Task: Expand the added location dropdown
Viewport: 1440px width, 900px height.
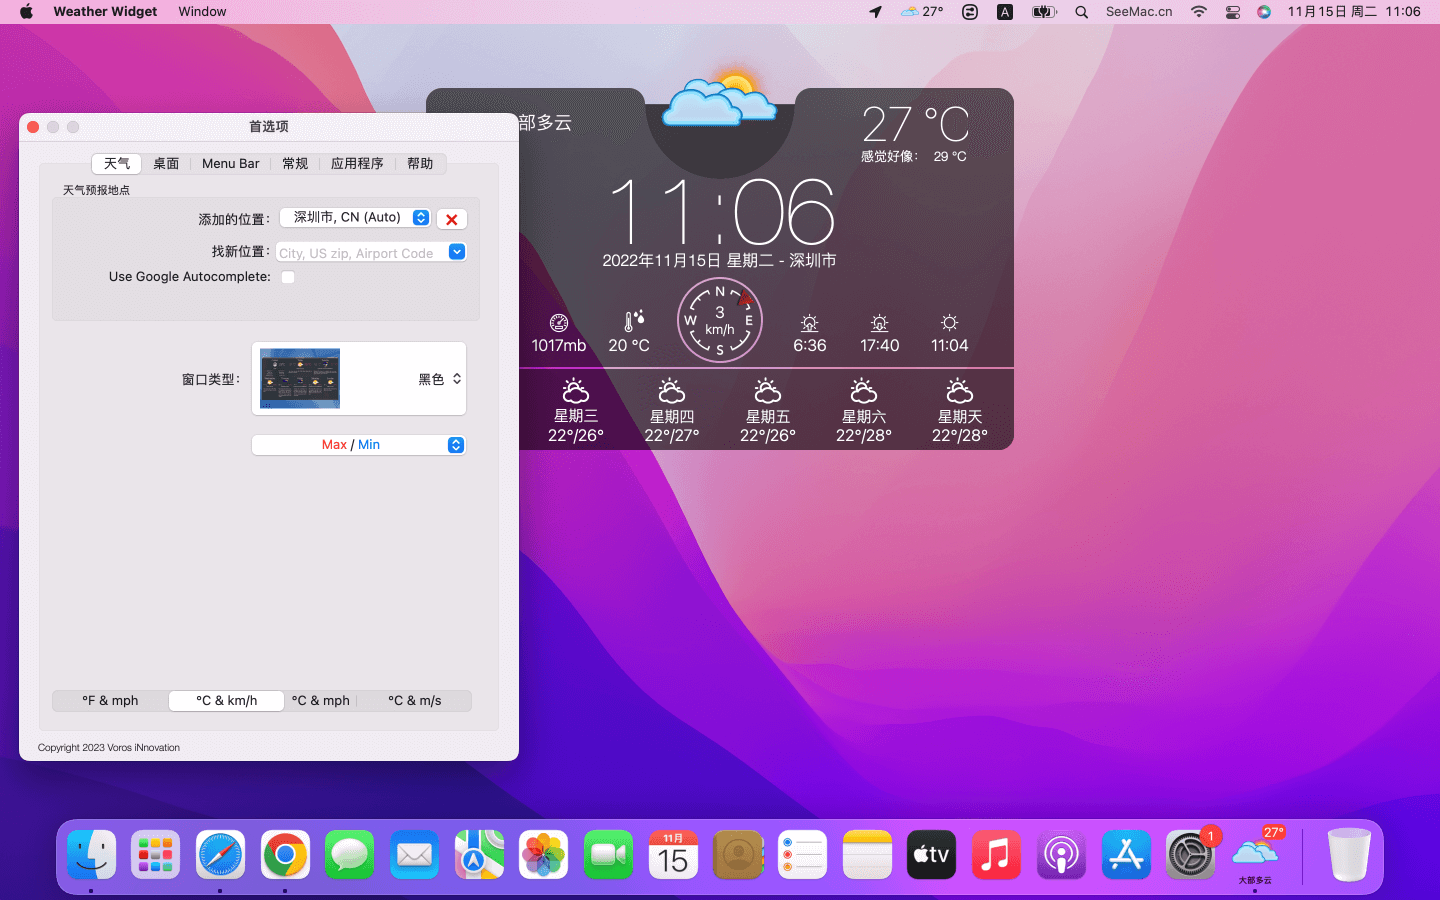Action: point(421,218)
